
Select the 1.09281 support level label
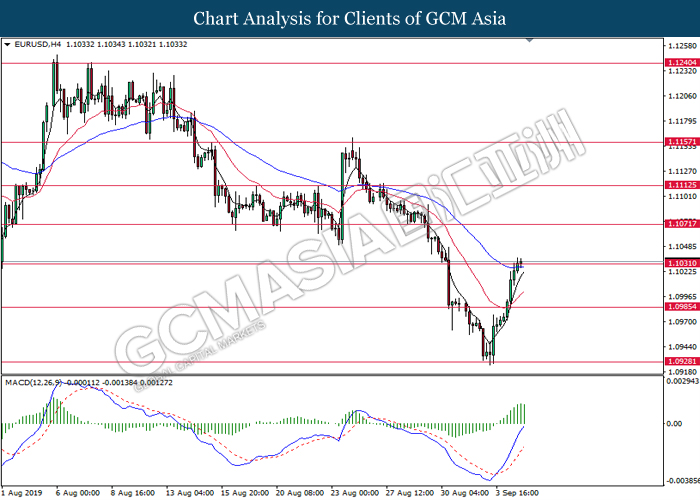coord(682,362)
